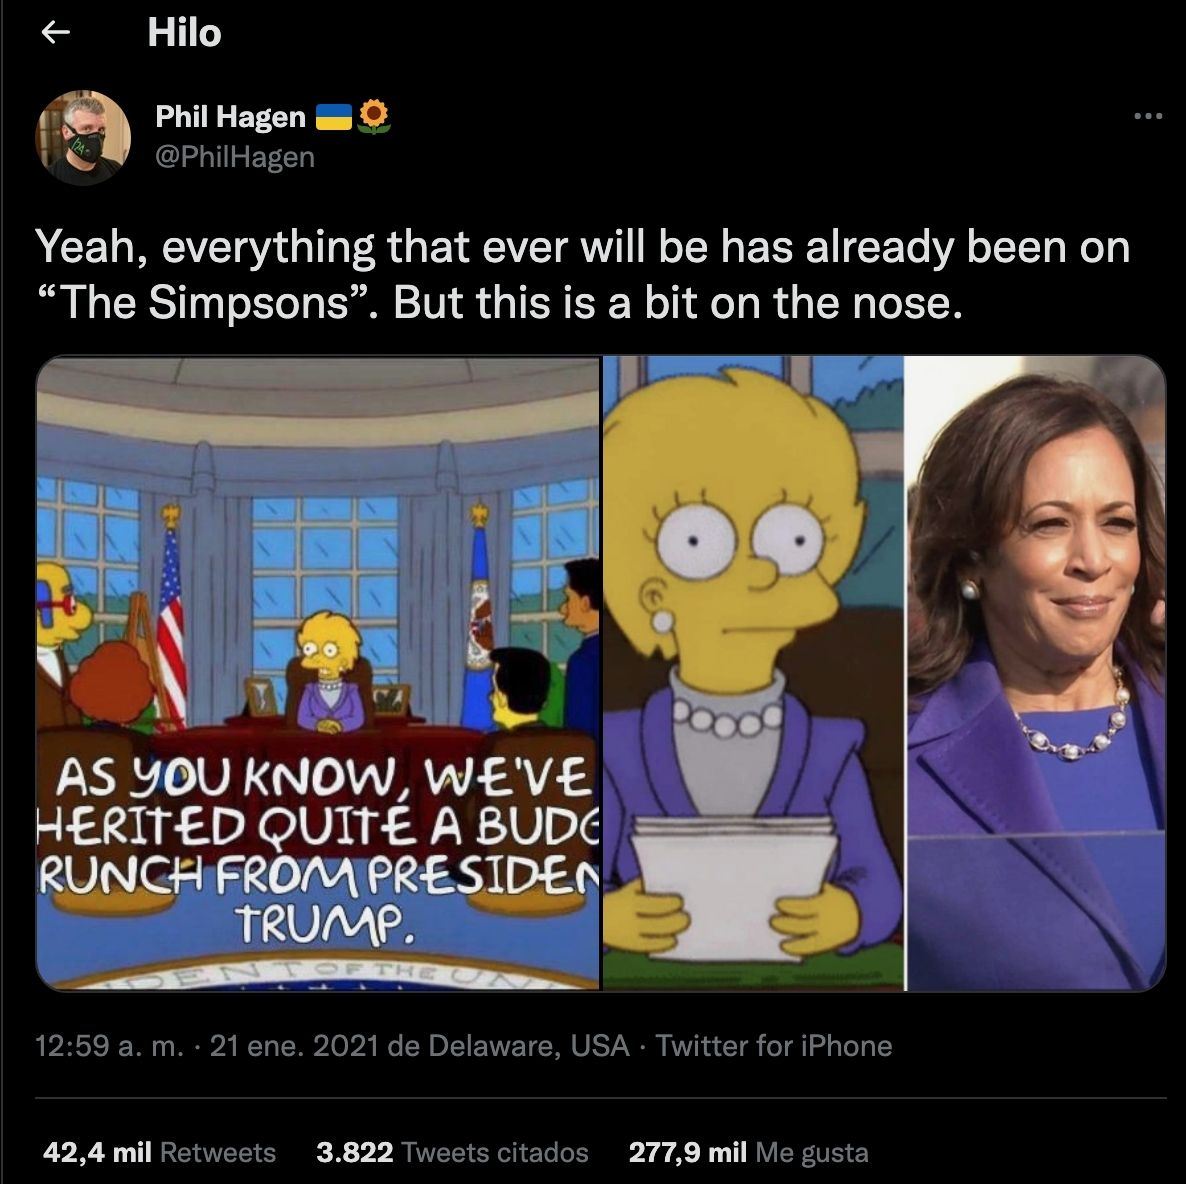View the 277,9 mil Me gusta list
The height and width of the screenshot is (1184, 1186).
[748, 1152]
